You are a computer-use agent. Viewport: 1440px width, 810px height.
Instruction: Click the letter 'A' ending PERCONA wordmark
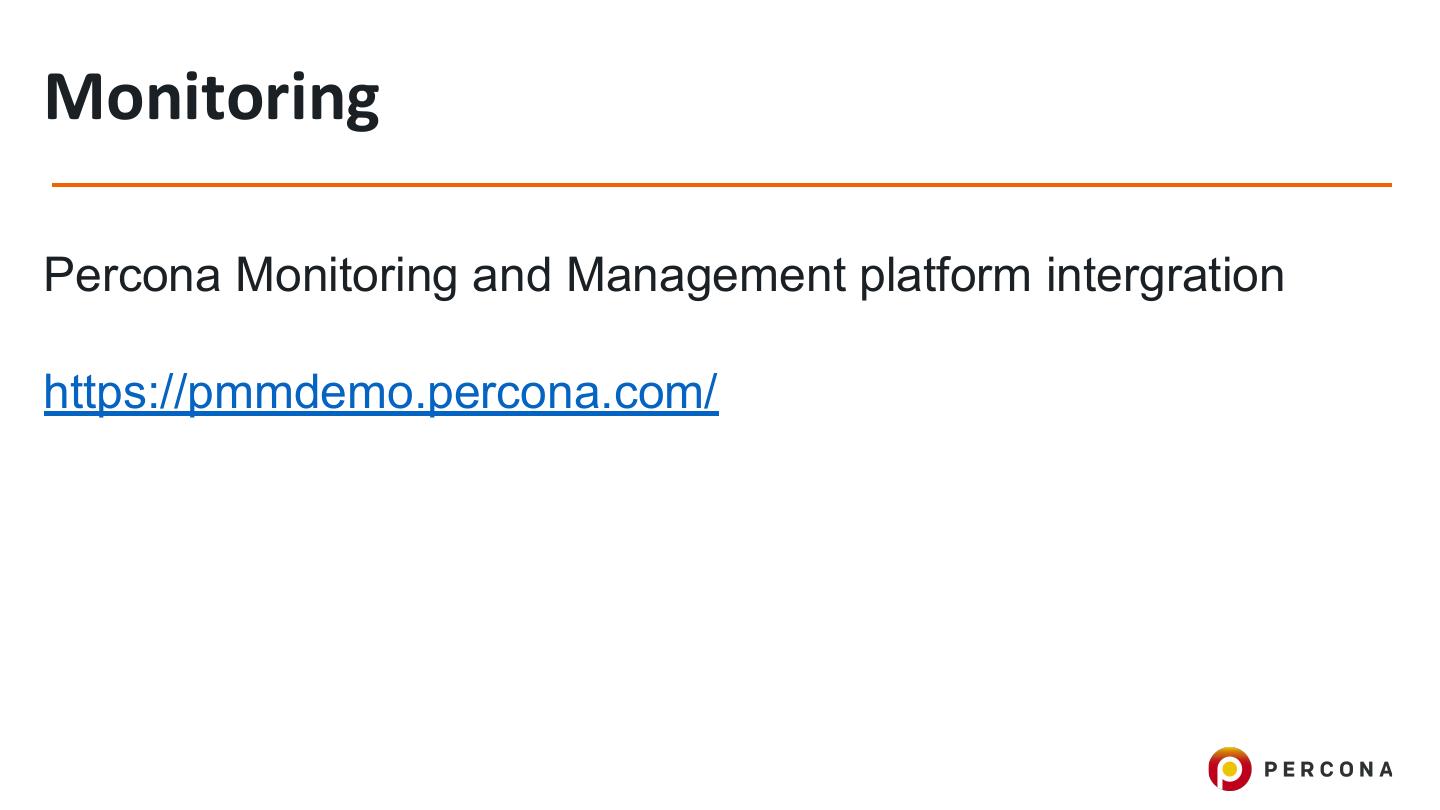click(1384, 769)
